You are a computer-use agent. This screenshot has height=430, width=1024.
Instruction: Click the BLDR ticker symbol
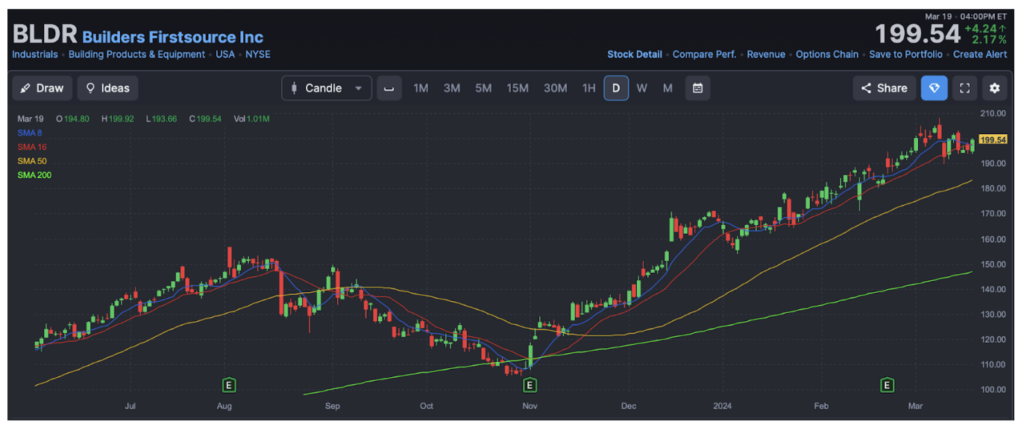tap(44, 34)
